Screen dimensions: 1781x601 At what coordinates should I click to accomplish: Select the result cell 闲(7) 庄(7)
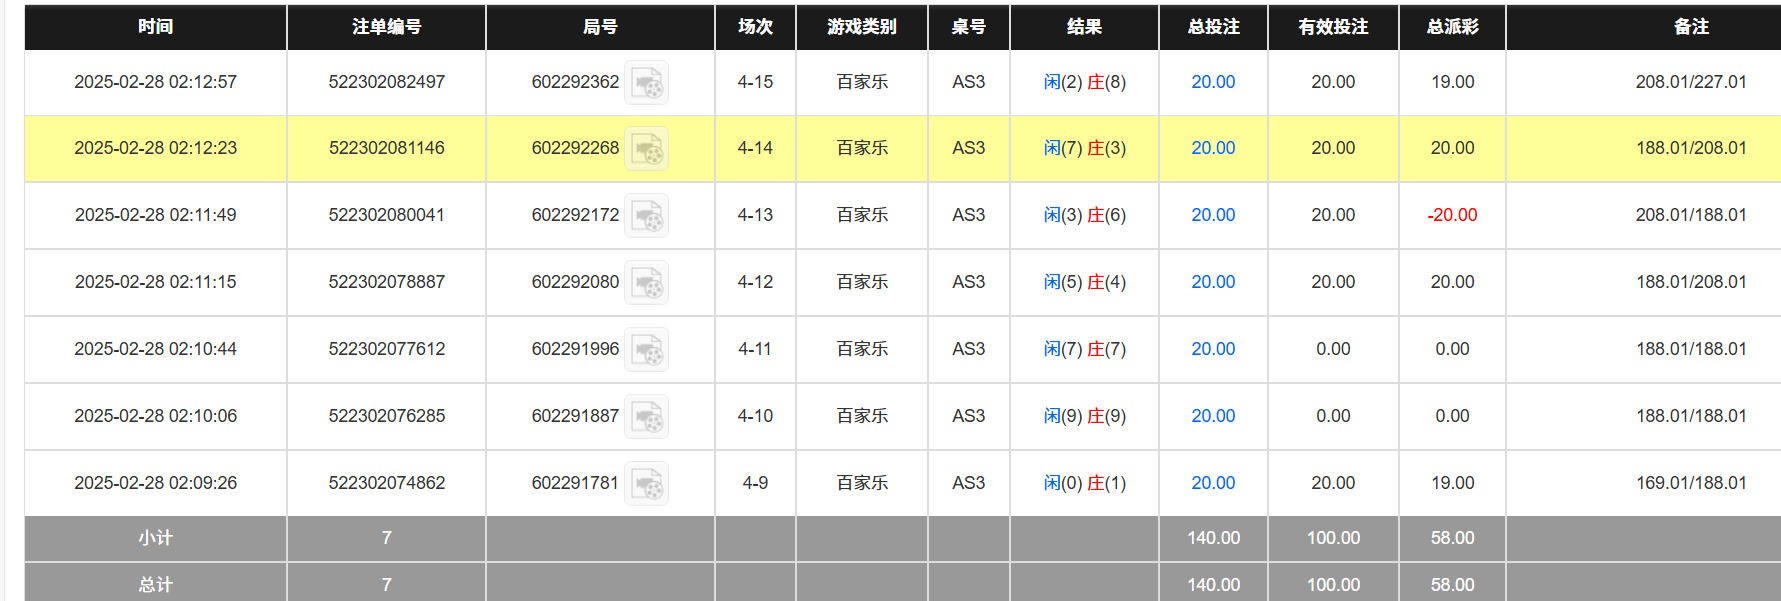pyautogui.click(x=1084, y=349)
